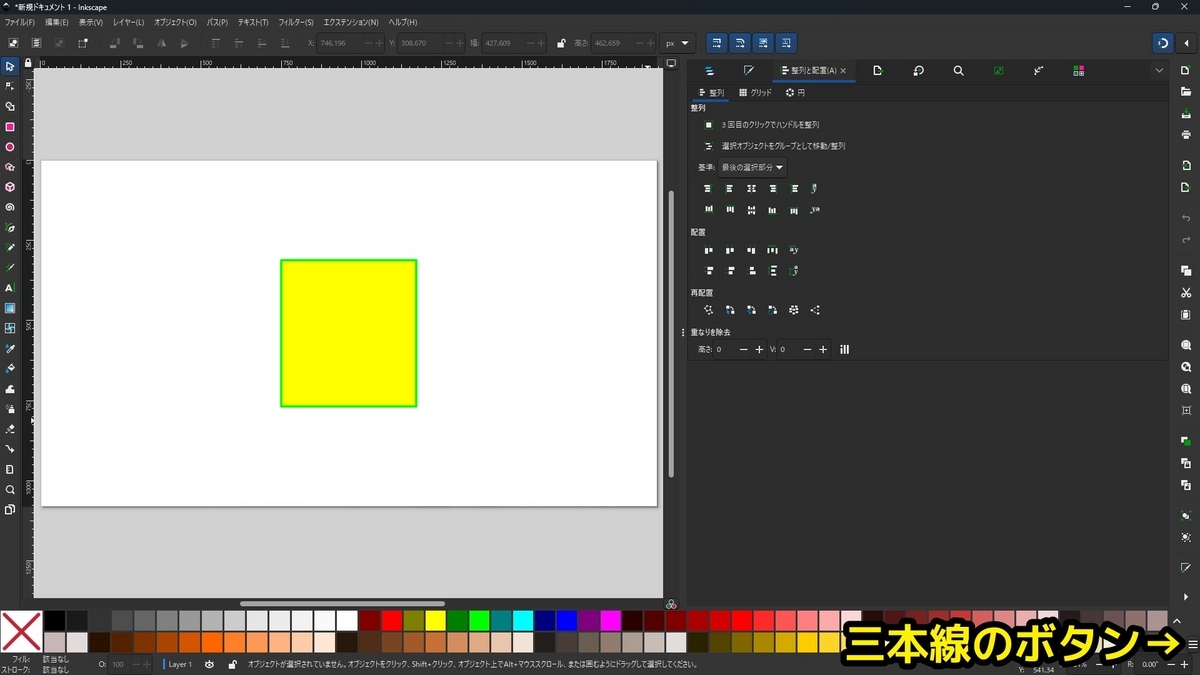The image size is (1200, 675).
Task: Select the Node edit tool
Action: point(10,86)
